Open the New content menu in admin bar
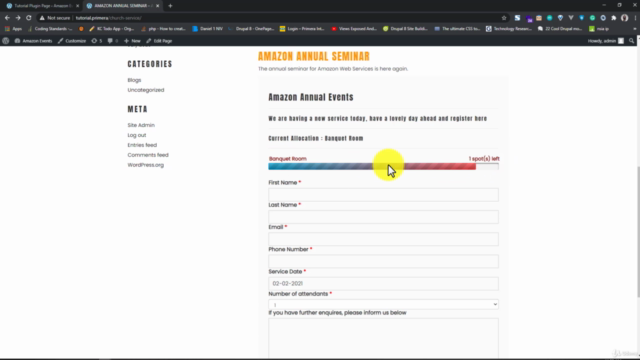640x360 pixels. point(132,41)
